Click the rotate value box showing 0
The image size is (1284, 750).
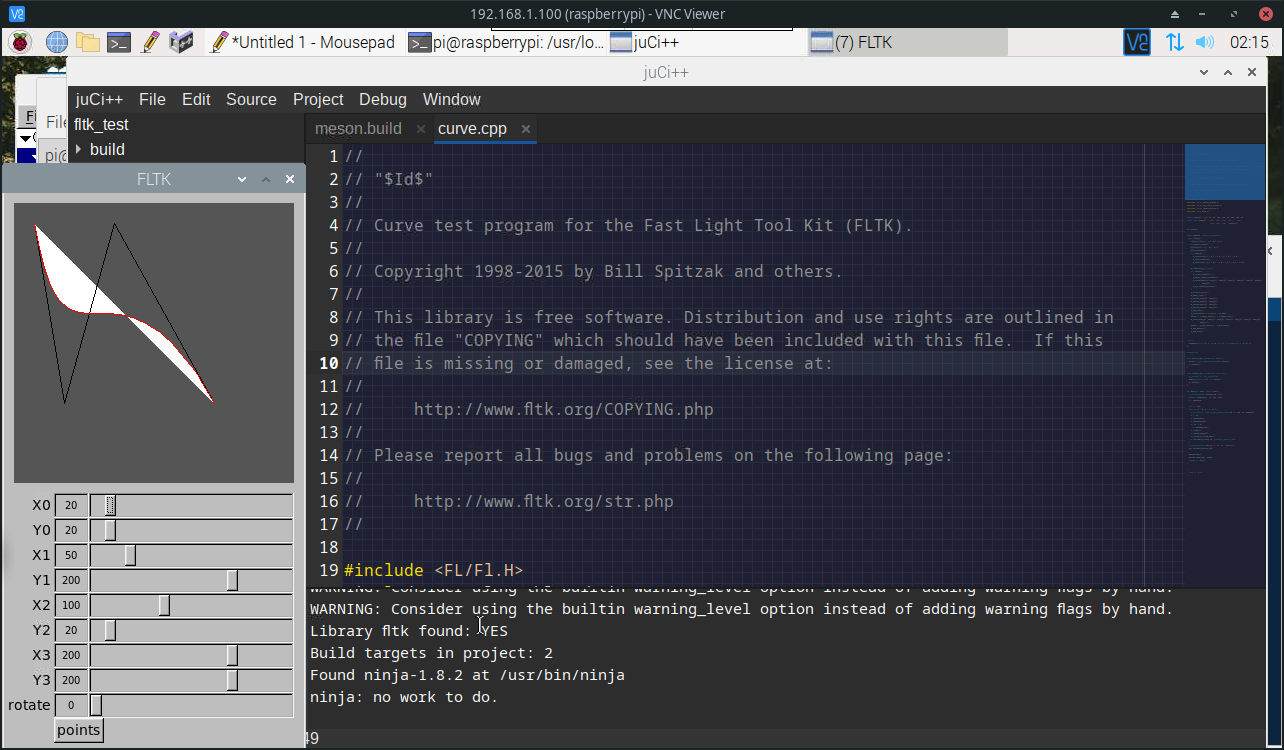click(x=71, y=706)
